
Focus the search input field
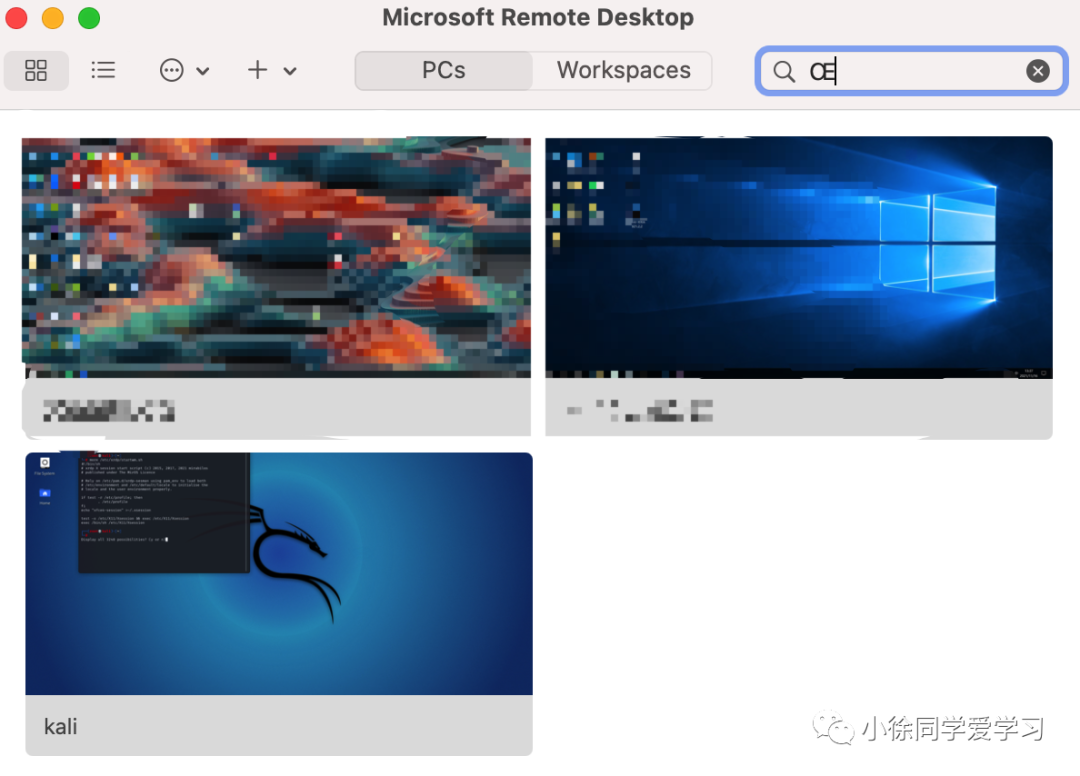coord(911,71)
